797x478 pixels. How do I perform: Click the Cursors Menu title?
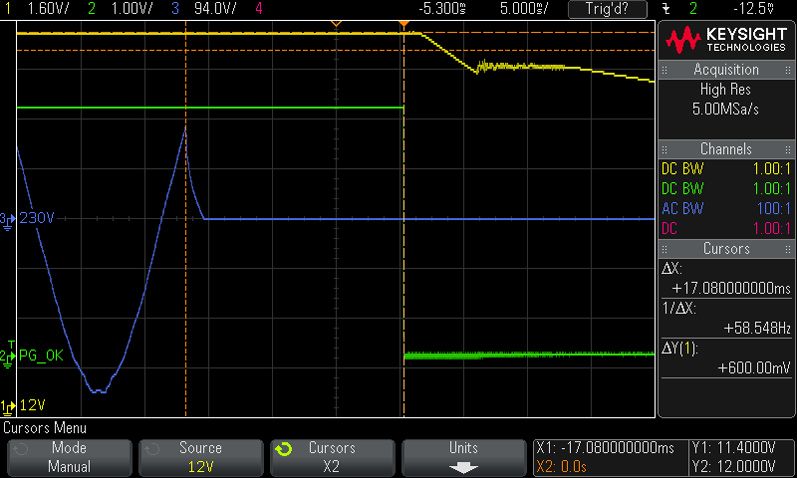45,428
